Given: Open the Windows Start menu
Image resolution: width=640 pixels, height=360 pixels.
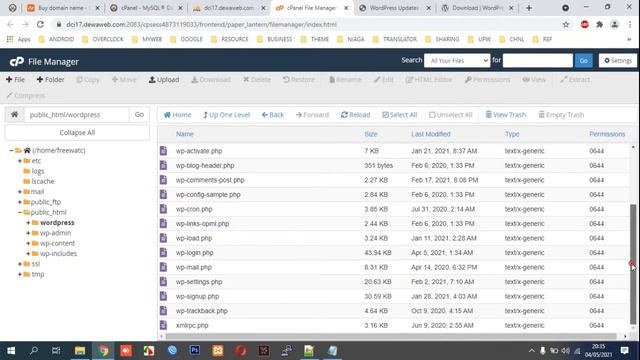Looking at the screenshot, I should click(11, 351).
